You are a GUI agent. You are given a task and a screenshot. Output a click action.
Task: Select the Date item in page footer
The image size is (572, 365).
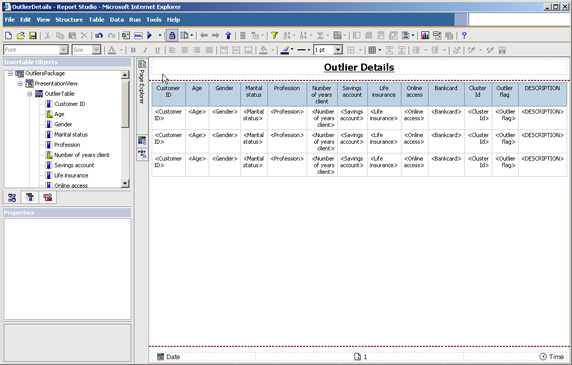(169, 357)
